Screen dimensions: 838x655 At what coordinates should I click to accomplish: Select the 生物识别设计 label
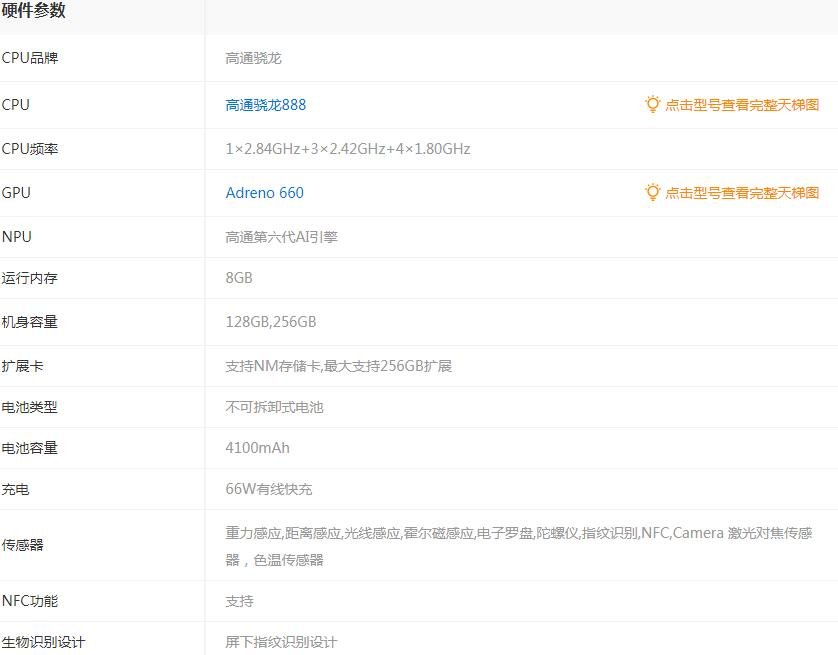tap(43, 642)
